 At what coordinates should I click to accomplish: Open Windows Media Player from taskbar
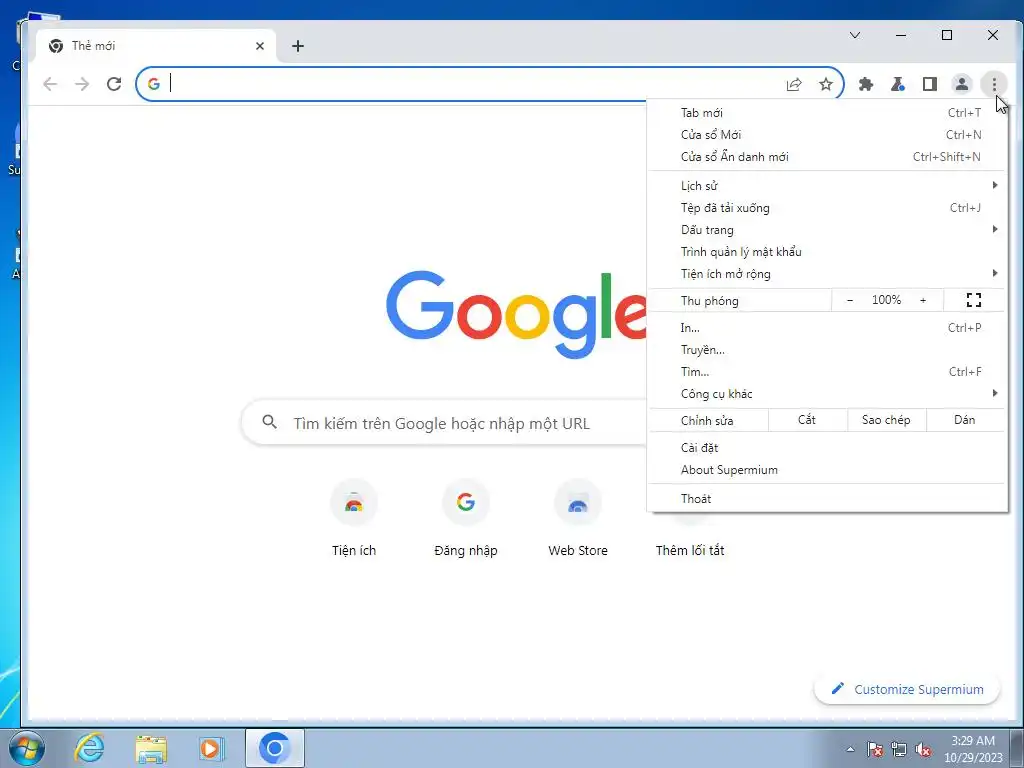click(212, 748)
